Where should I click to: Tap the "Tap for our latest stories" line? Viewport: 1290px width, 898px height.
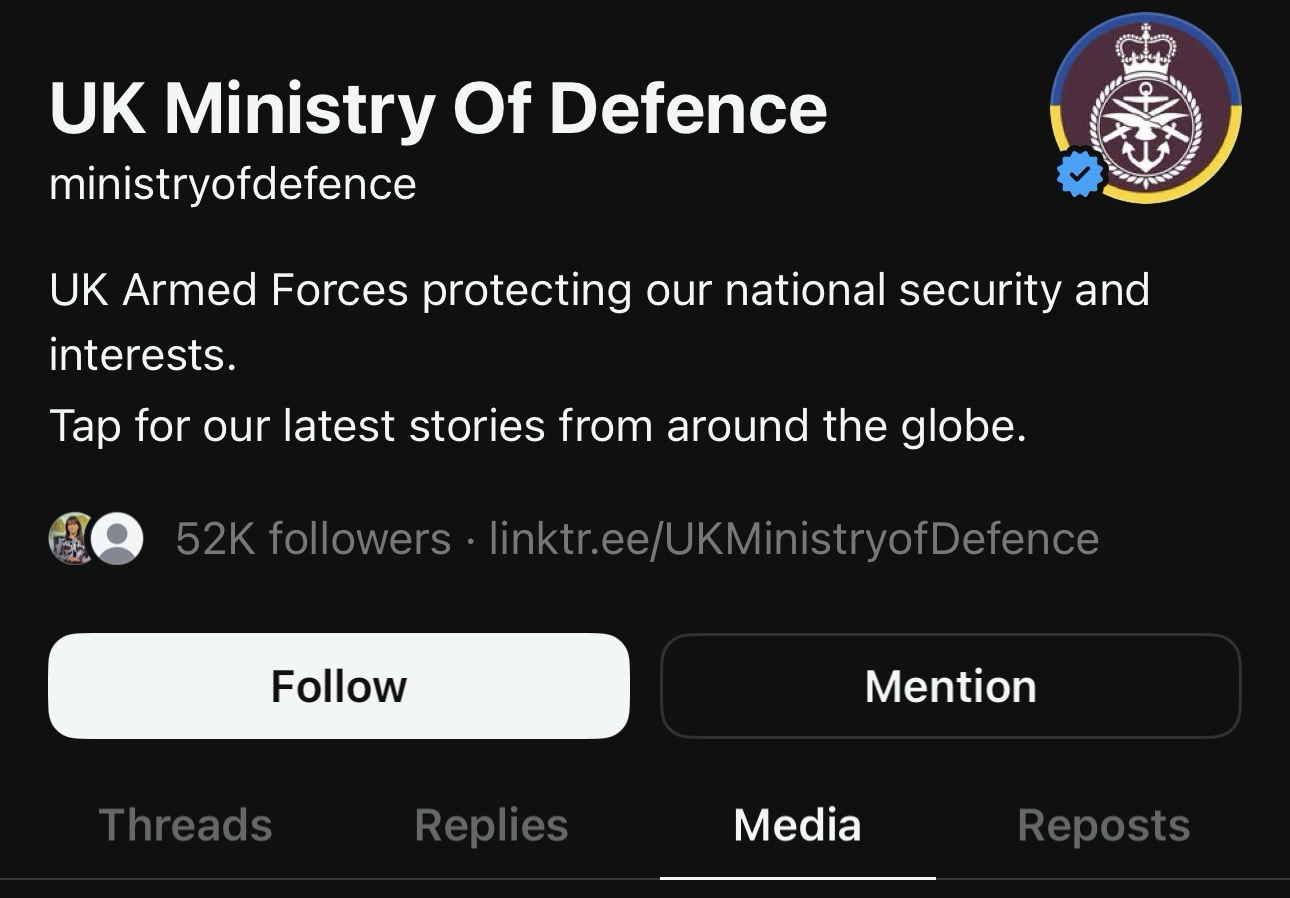(537, 427)
